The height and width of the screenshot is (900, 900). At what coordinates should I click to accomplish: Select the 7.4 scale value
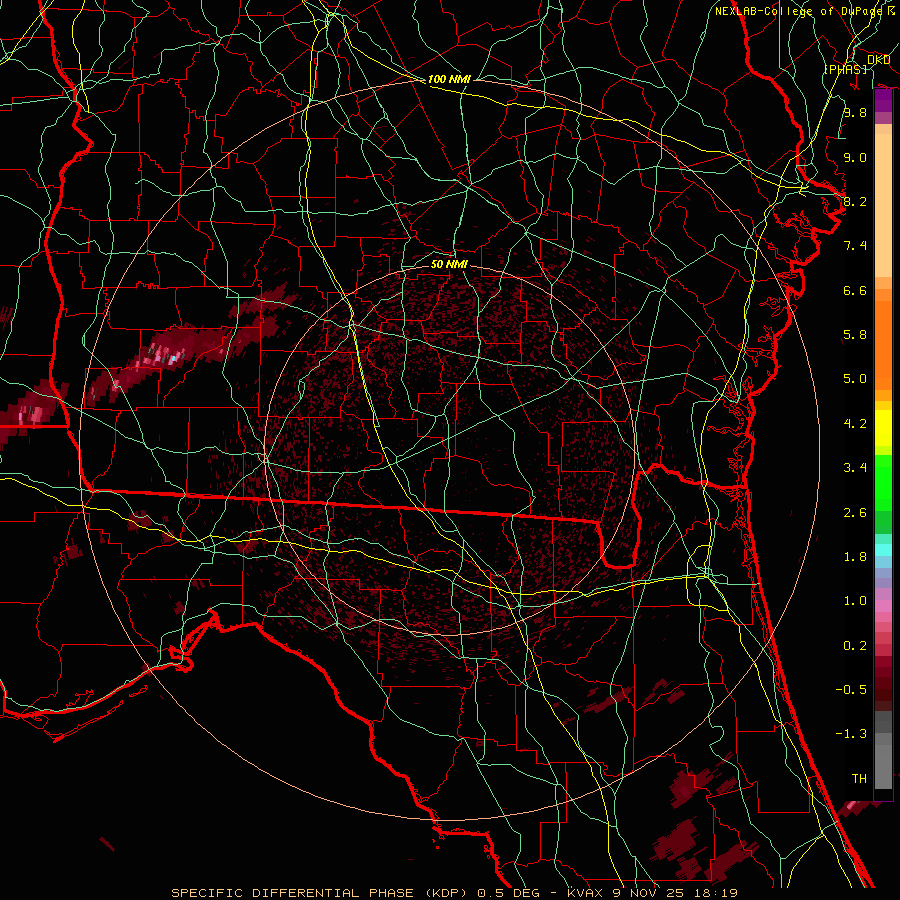(855, 246)
